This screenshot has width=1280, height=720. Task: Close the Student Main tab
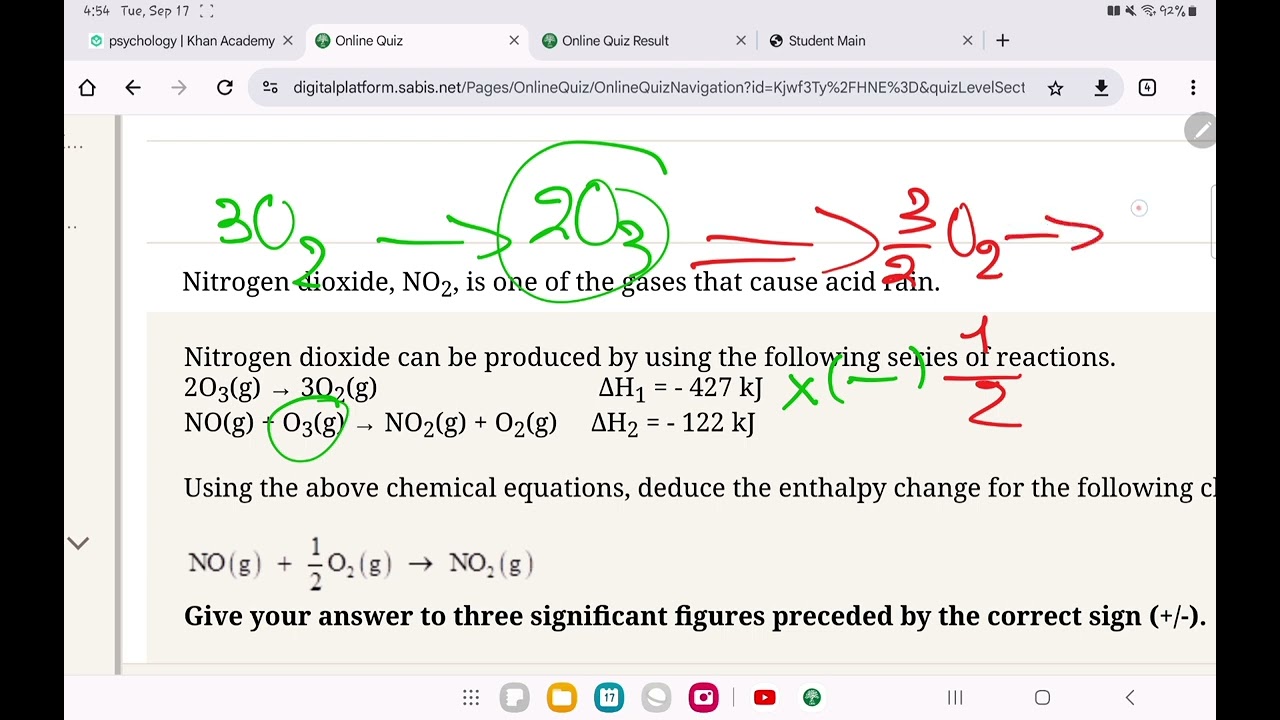click(967, 41)
